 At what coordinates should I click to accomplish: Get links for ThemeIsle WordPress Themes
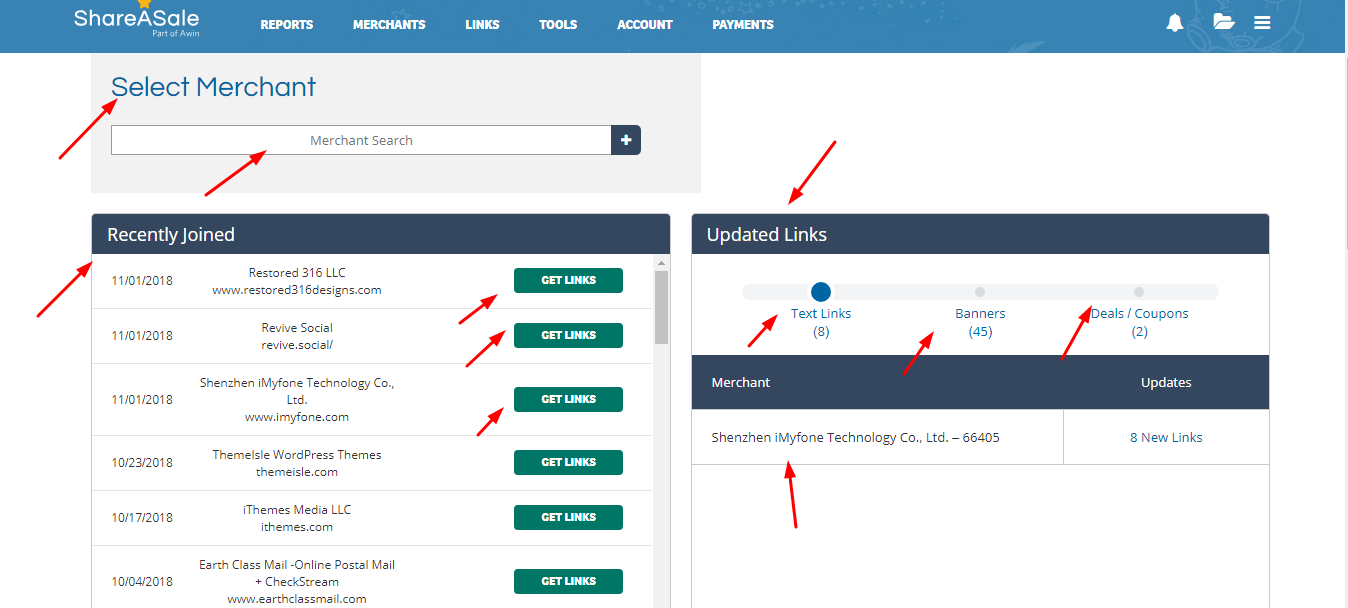(568, 462)
